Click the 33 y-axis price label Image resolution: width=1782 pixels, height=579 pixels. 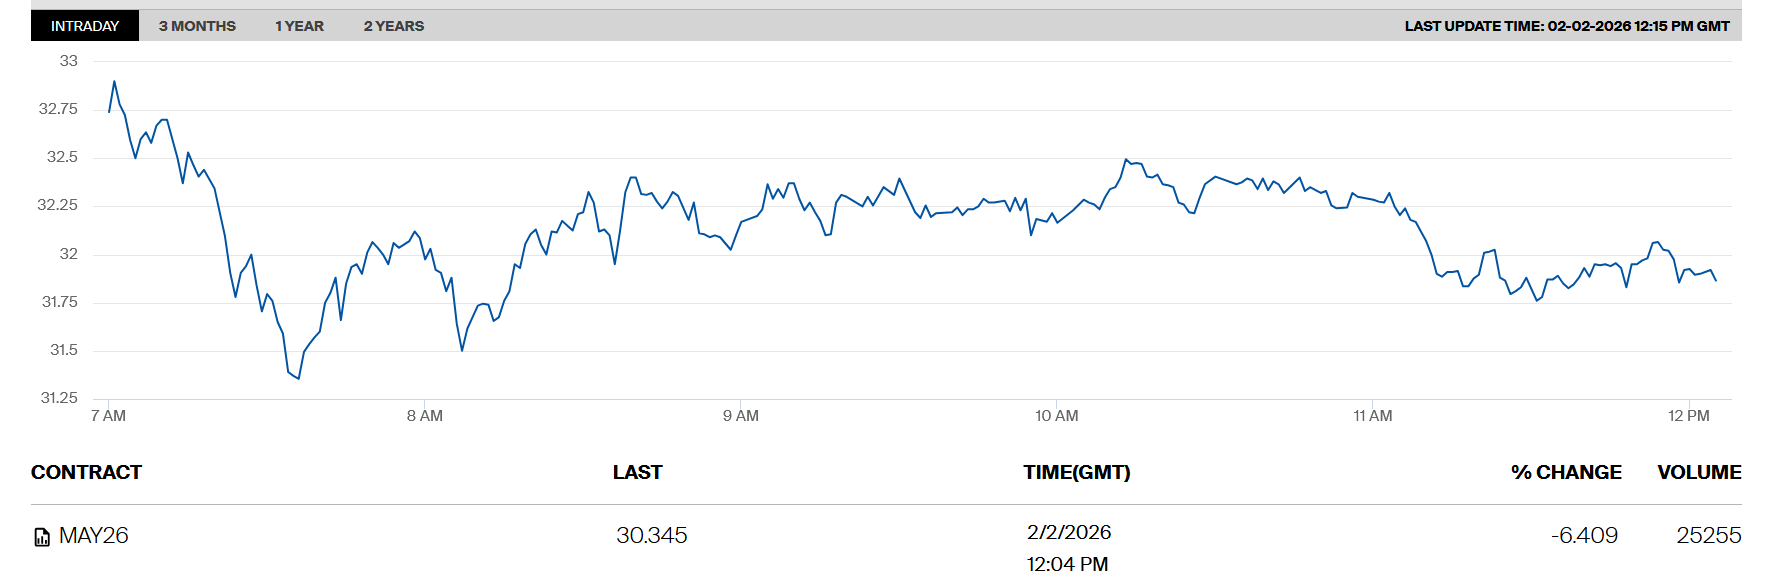tap(68, 61)
